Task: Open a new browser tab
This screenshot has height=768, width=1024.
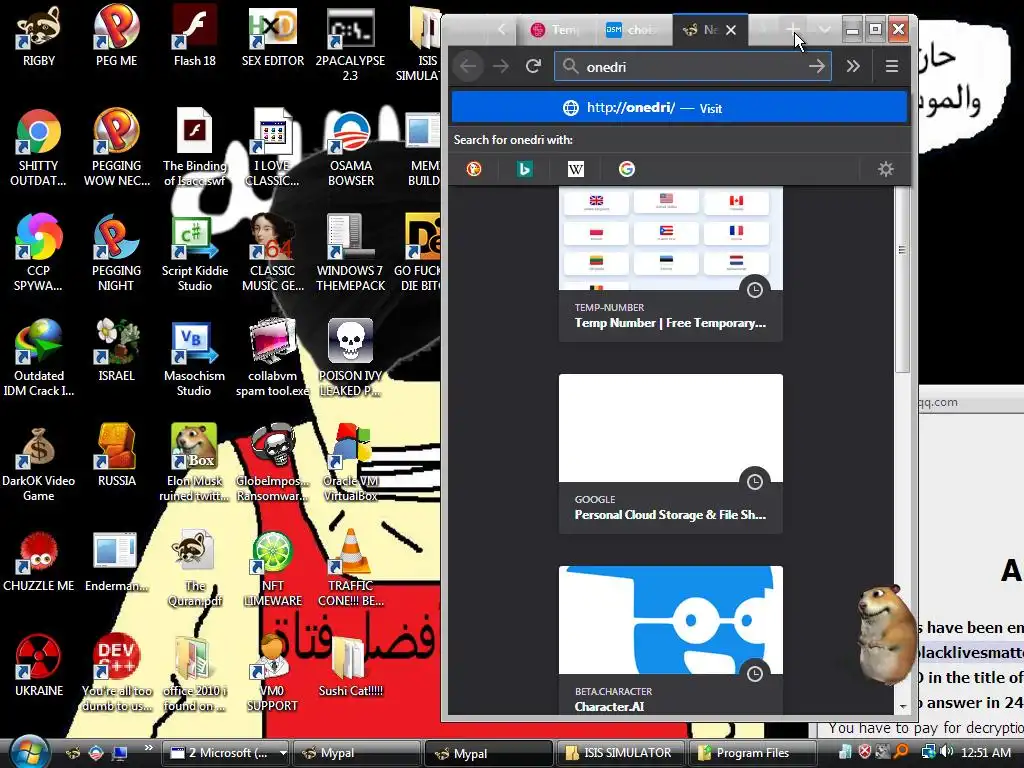Action: [x=792, y=29]
